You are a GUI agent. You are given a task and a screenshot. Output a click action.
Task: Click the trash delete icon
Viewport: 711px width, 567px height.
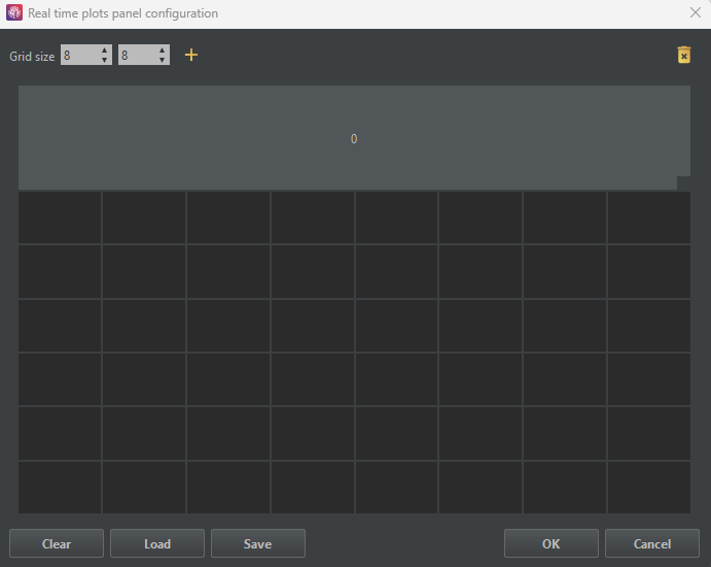point(684,55)
